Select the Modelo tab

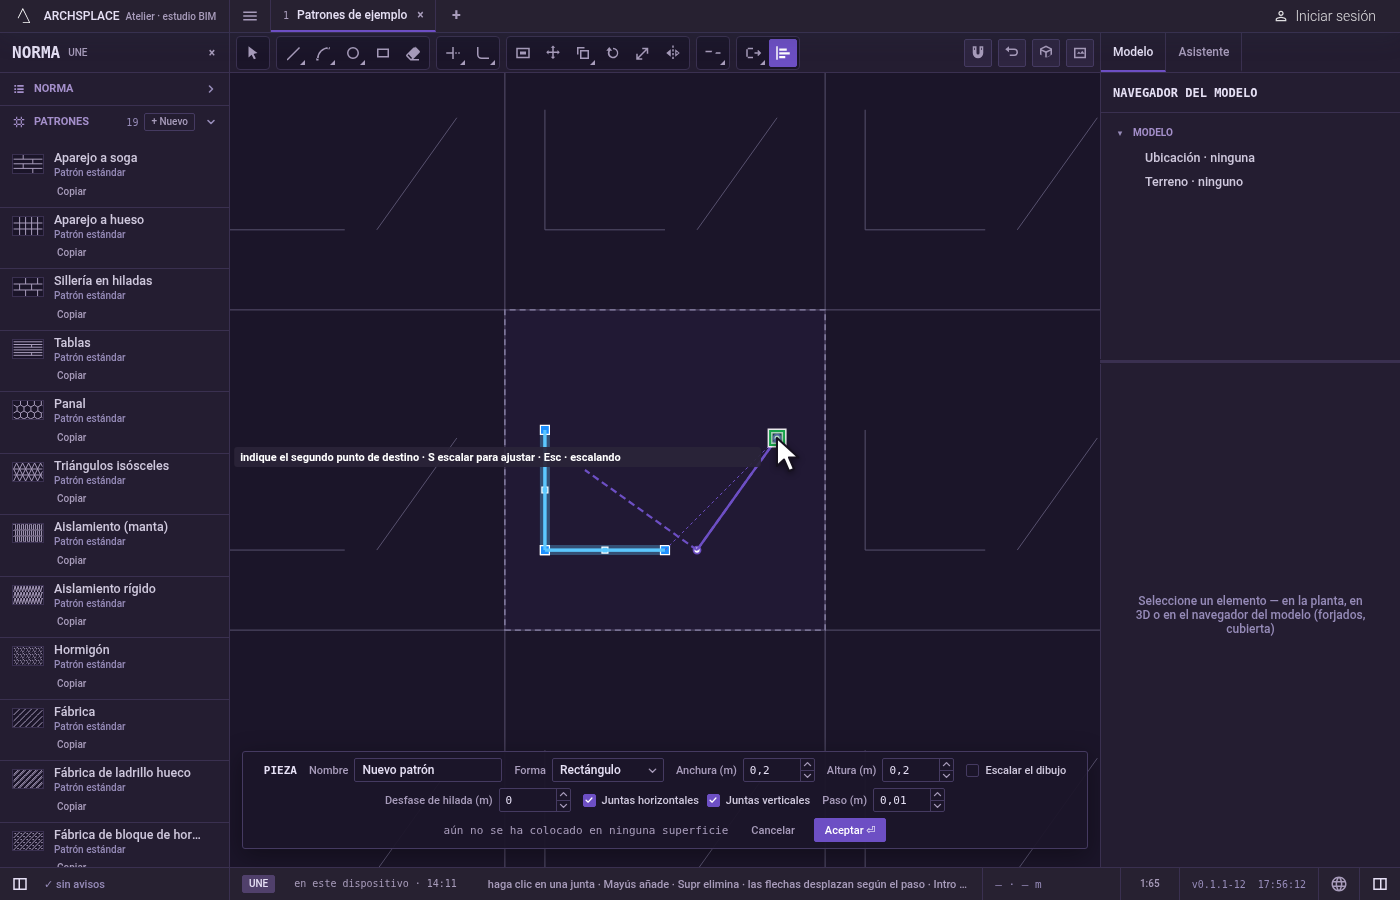pos(1133,52)
